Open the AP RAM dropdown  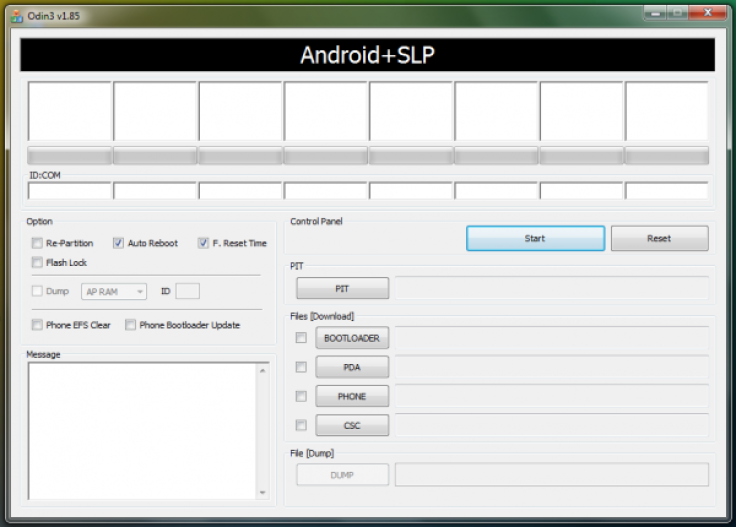[x=114, y=291]
